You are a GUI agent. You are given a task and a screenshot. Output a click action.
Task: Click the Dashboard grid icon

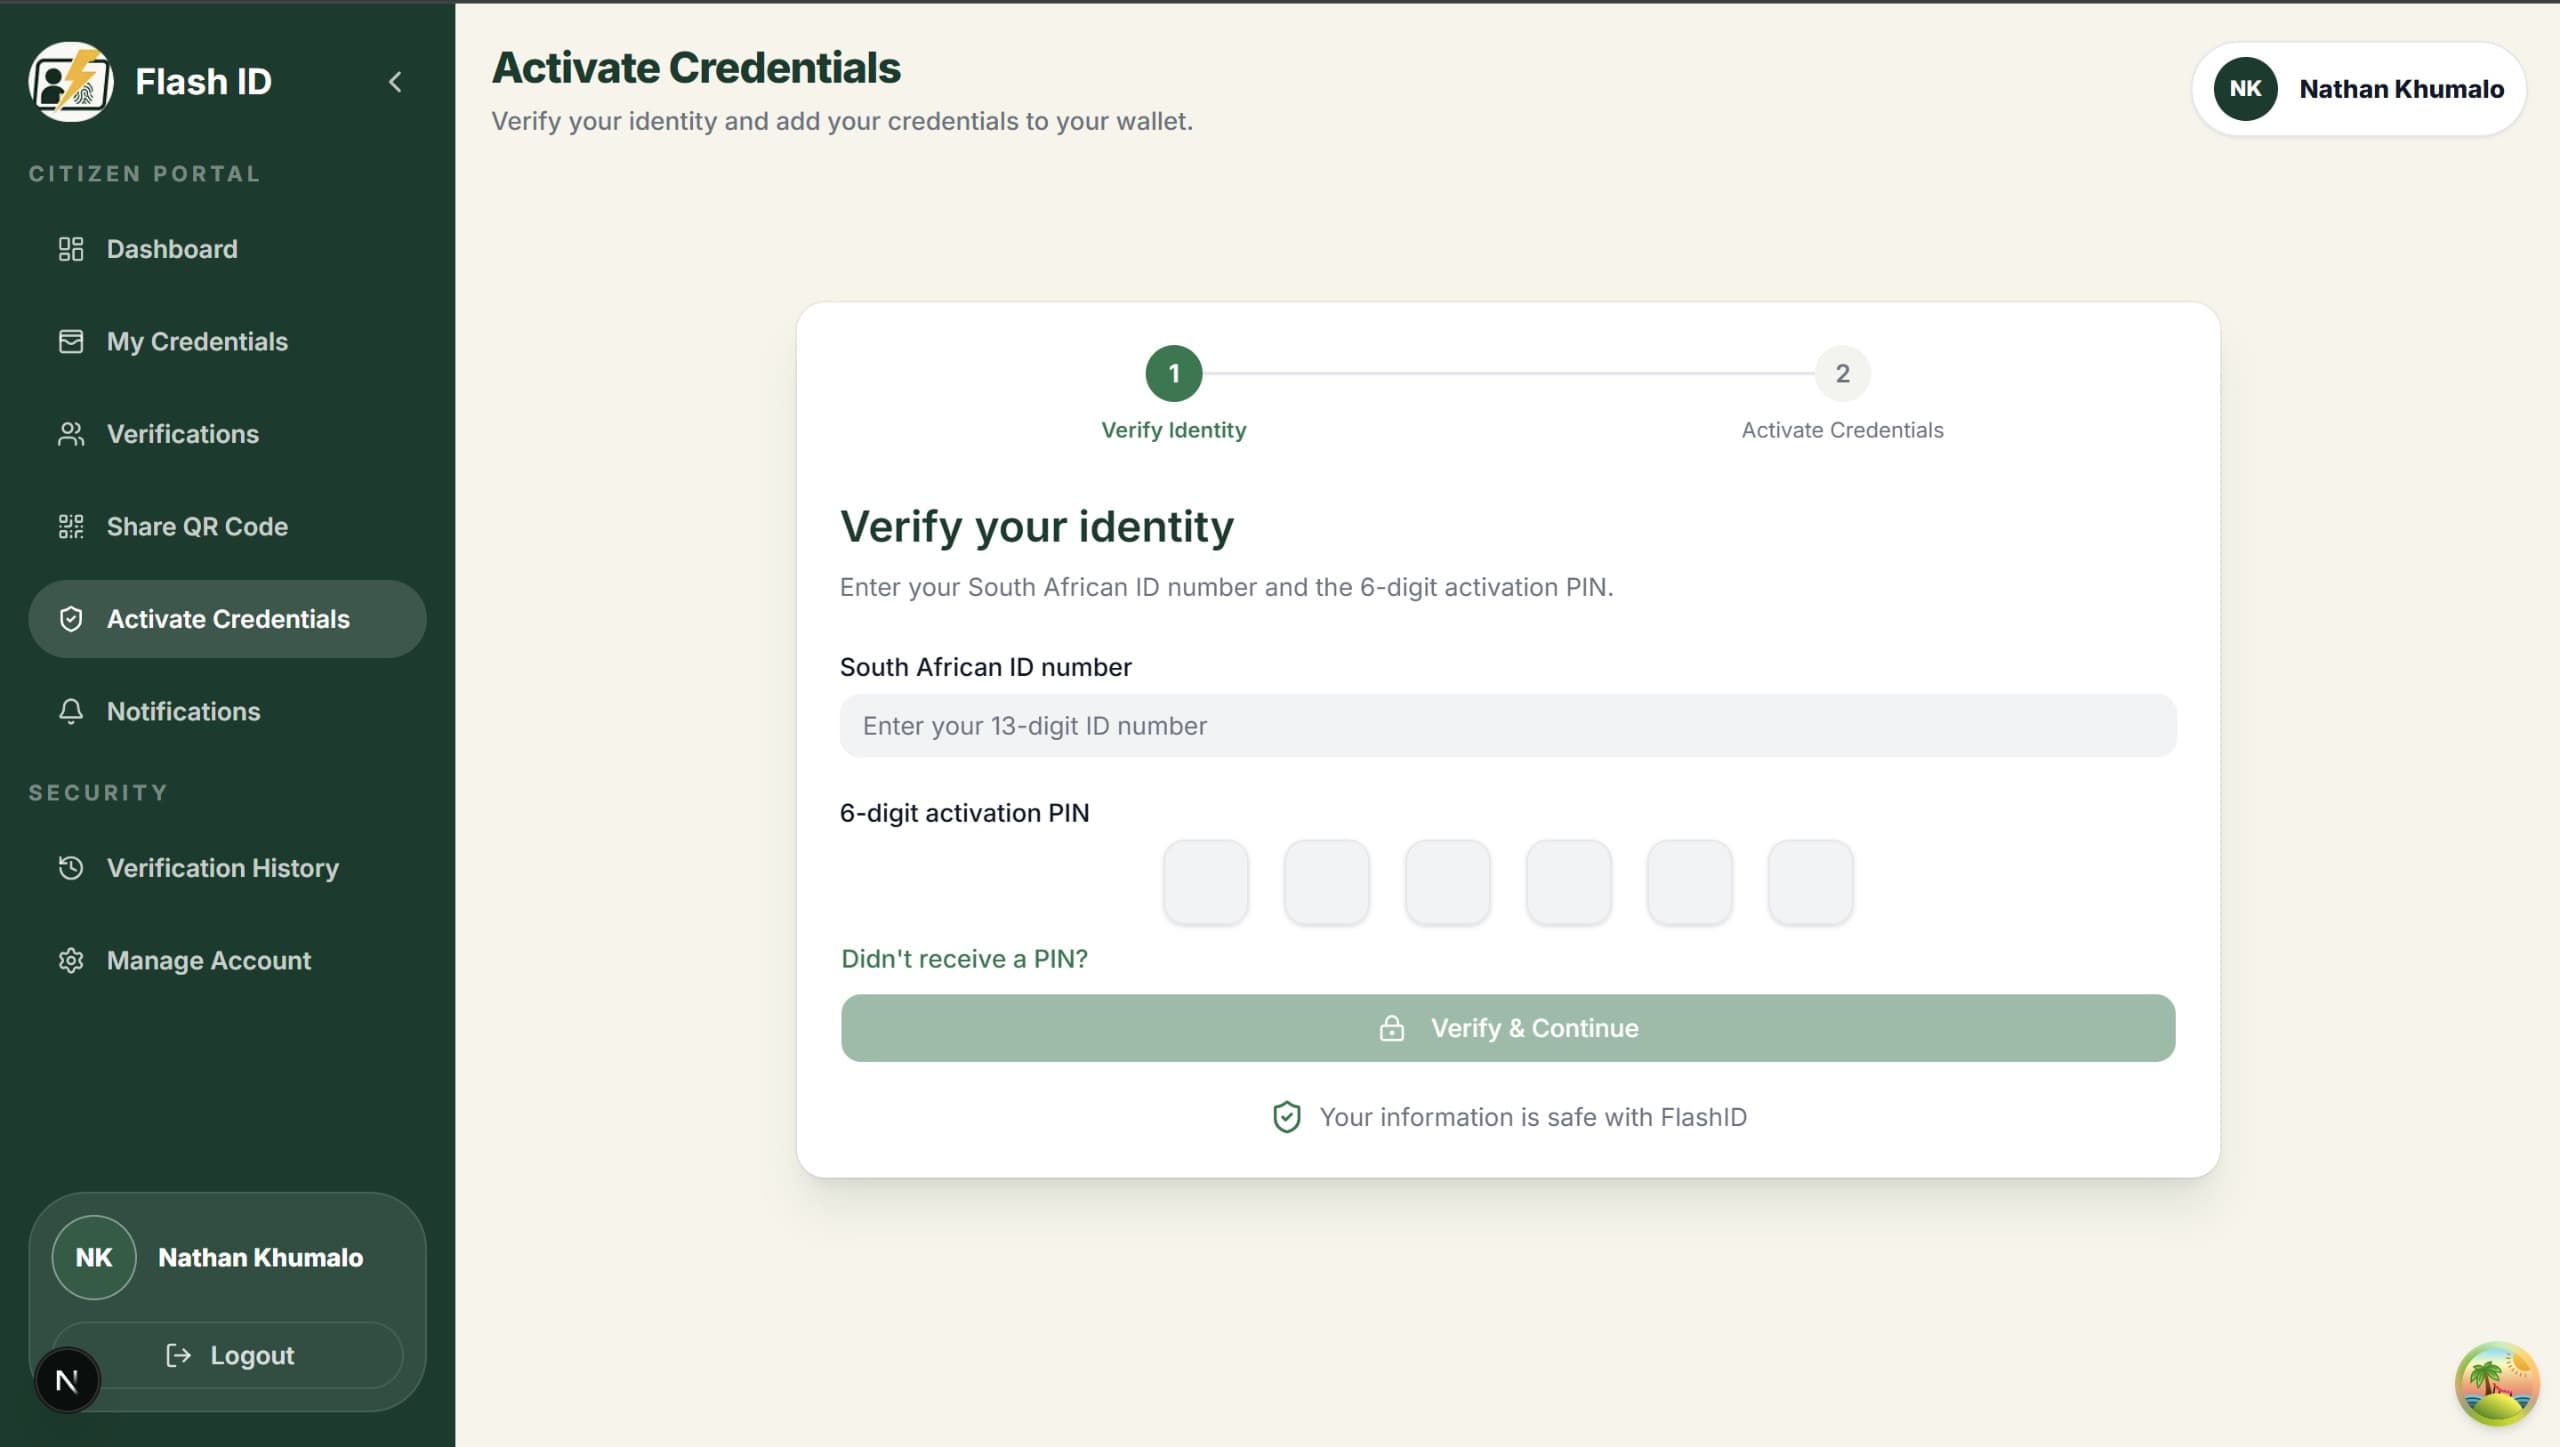click(71, 249)
